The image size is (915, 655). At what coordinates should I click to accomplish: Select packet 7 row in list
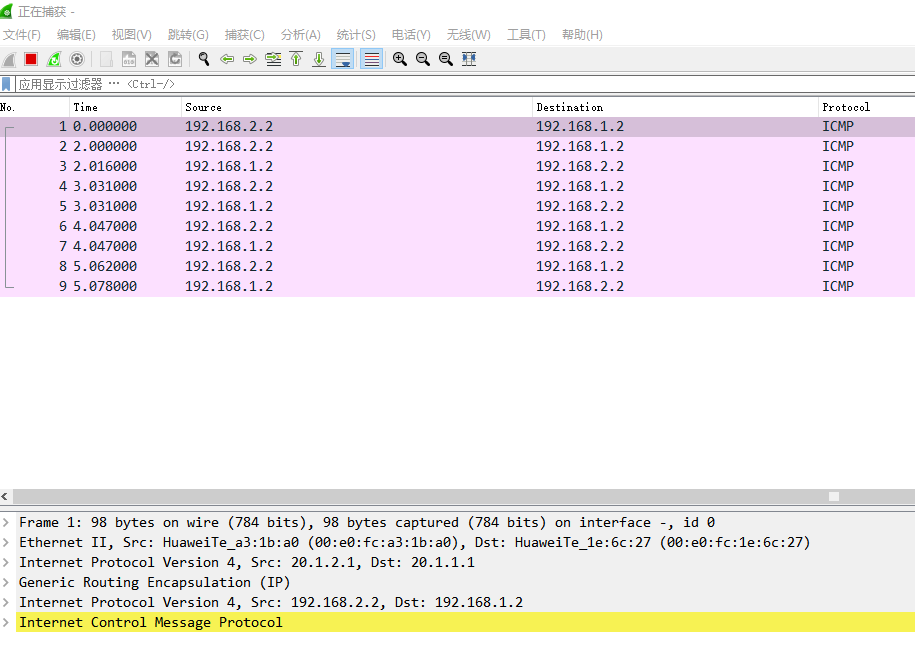[458, 246]
